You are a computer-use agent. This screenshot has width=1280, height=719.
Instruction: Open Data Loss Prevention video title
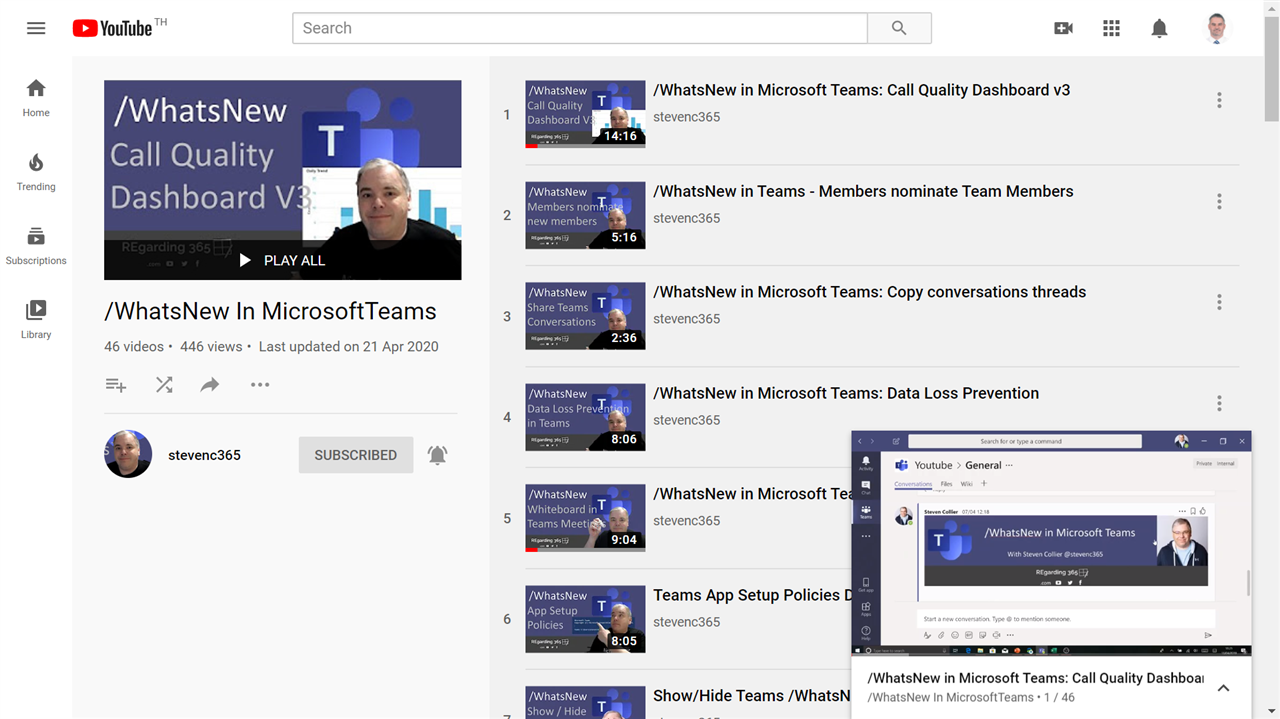point(846,393)
